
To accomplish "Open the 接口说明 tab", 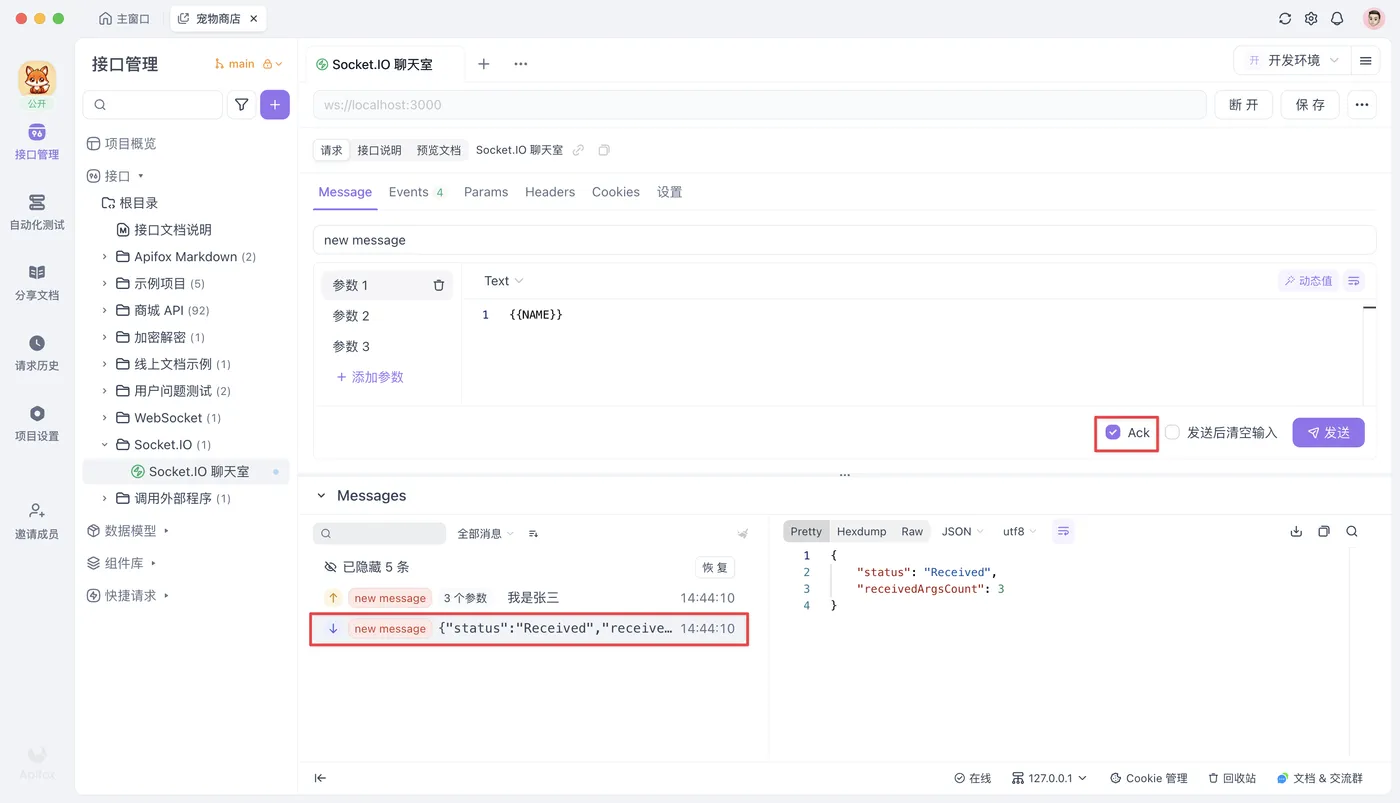I will tap(379, 150).
